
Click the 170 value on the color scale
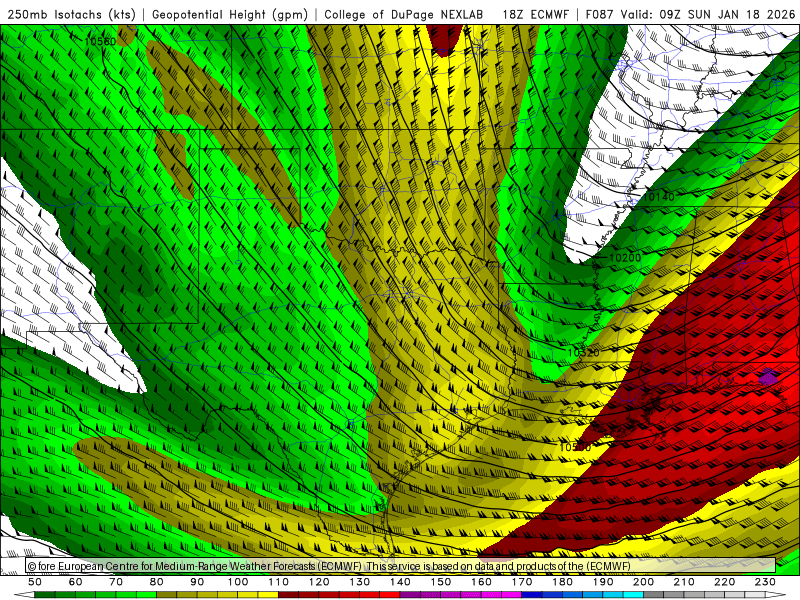pos(522,582)
